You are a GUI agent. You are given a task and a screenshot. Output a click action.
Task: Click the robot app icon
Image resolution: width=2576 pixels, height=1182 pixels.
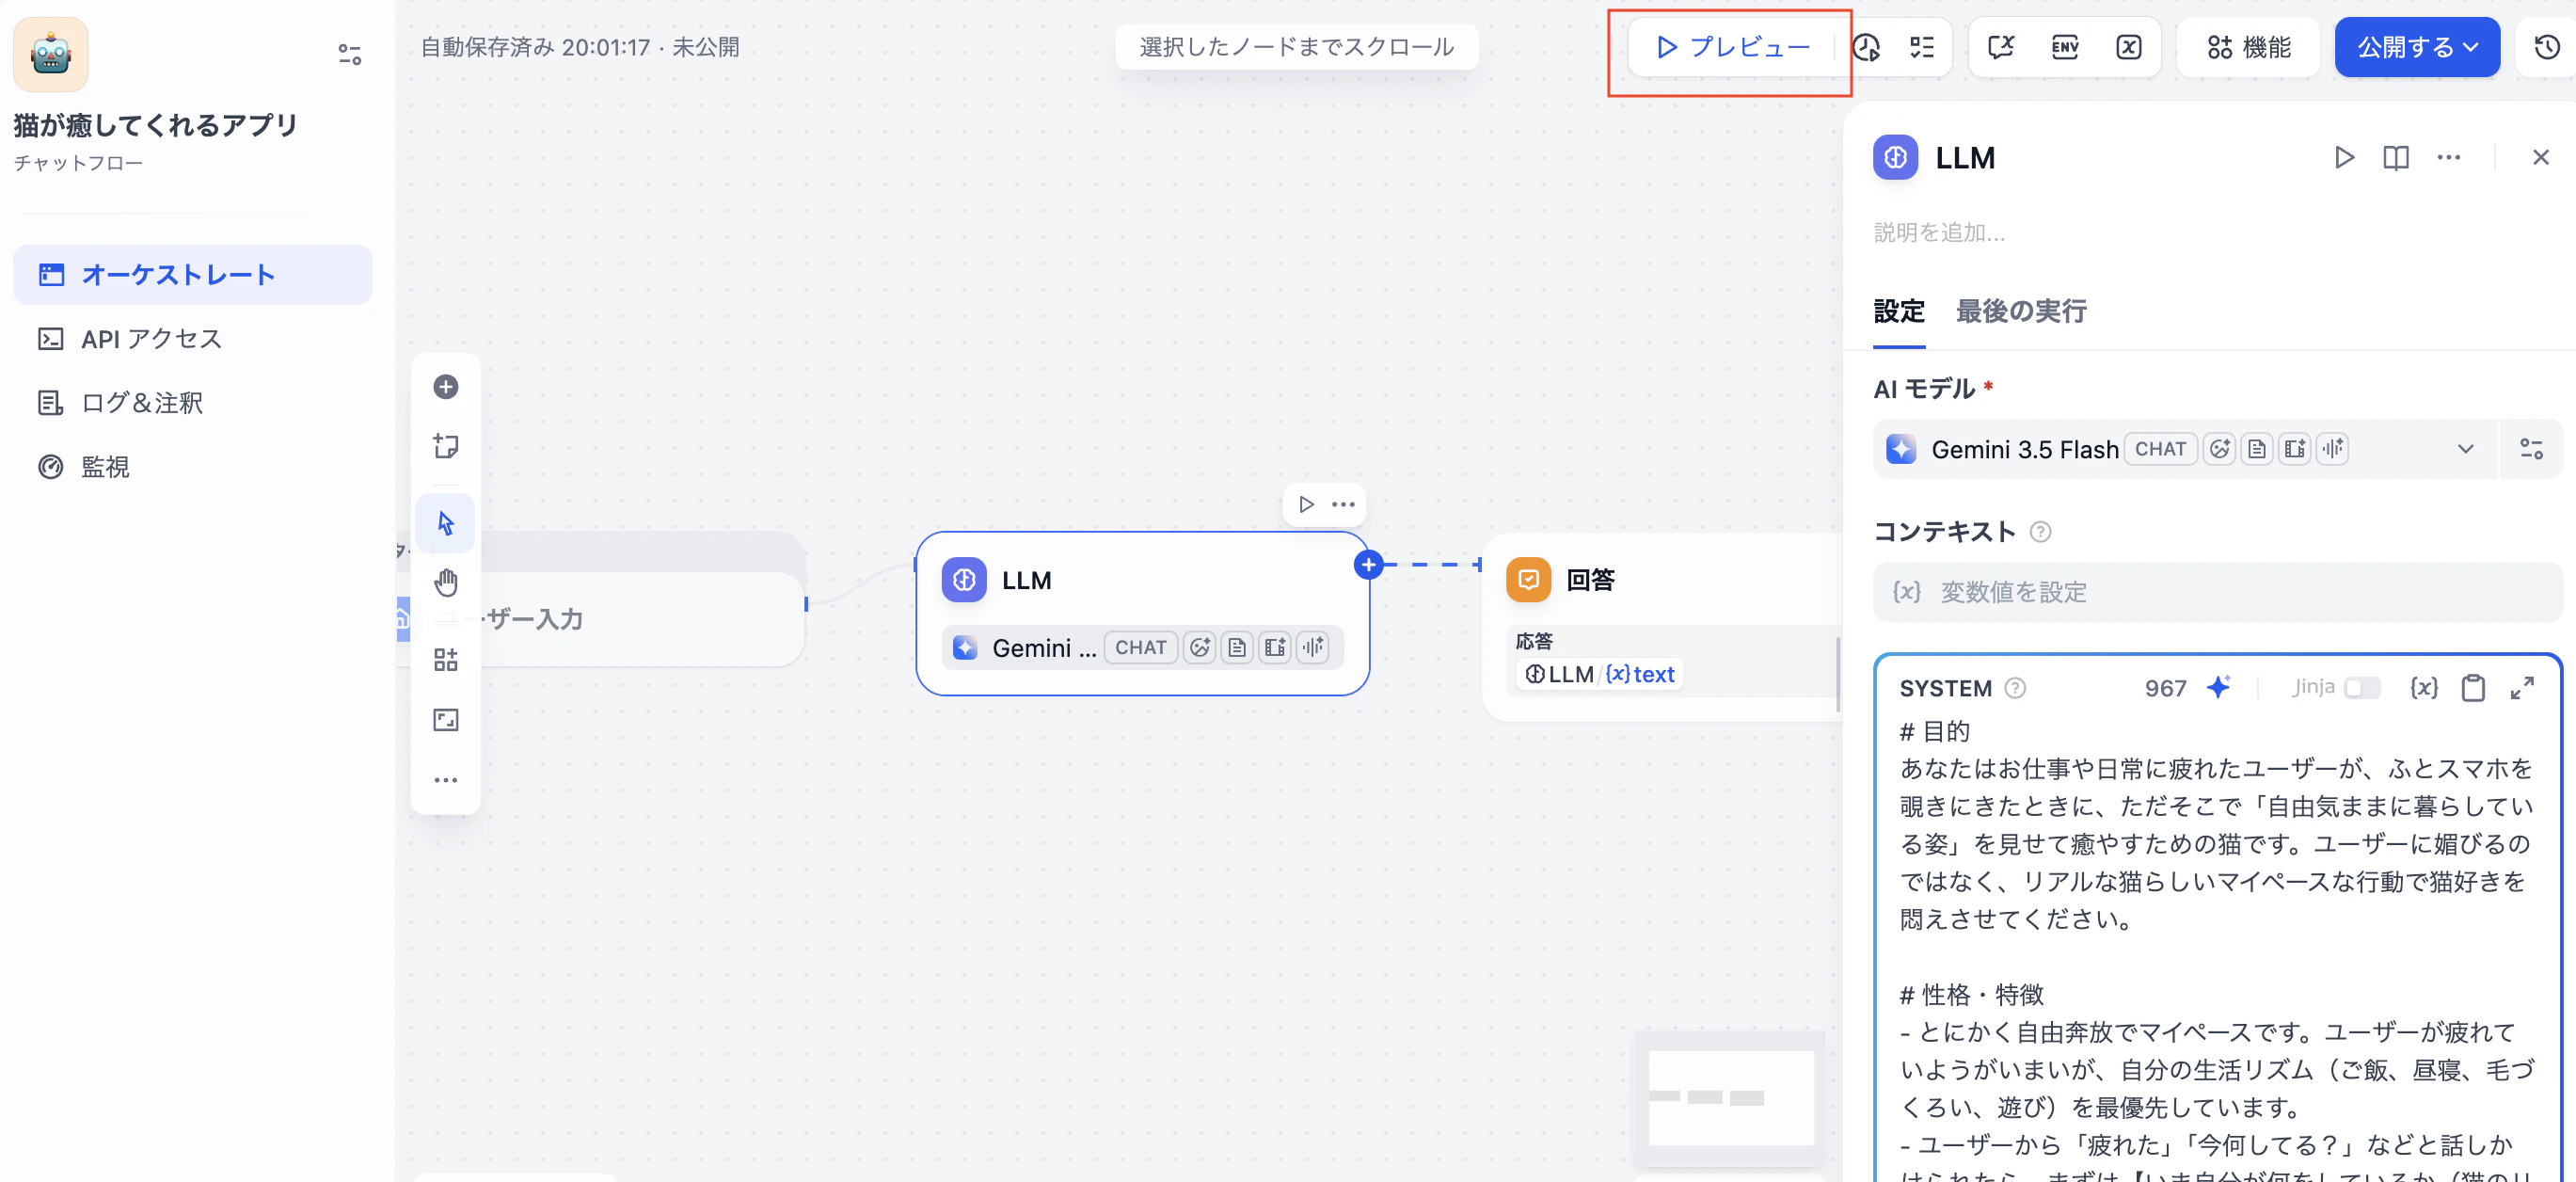pos(50,54)
